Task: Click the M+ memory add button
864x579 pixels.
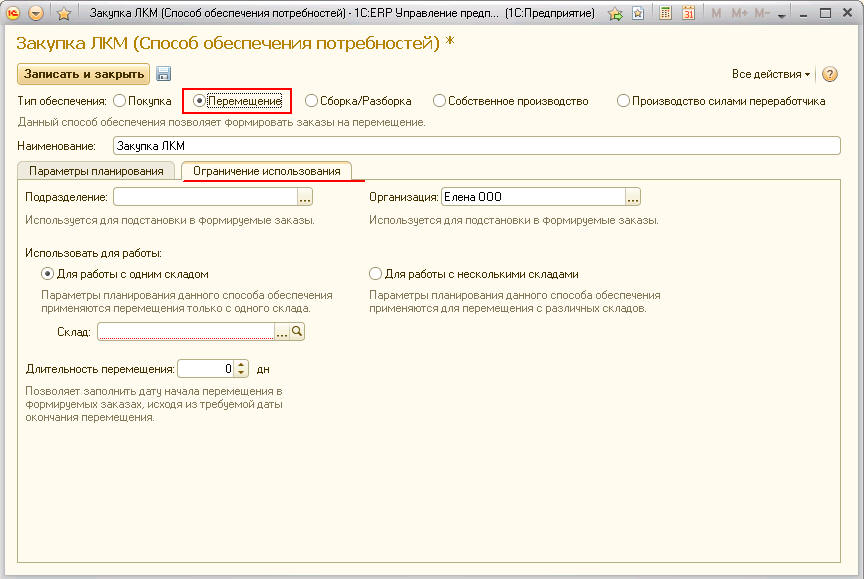Action: coord(739,13)
